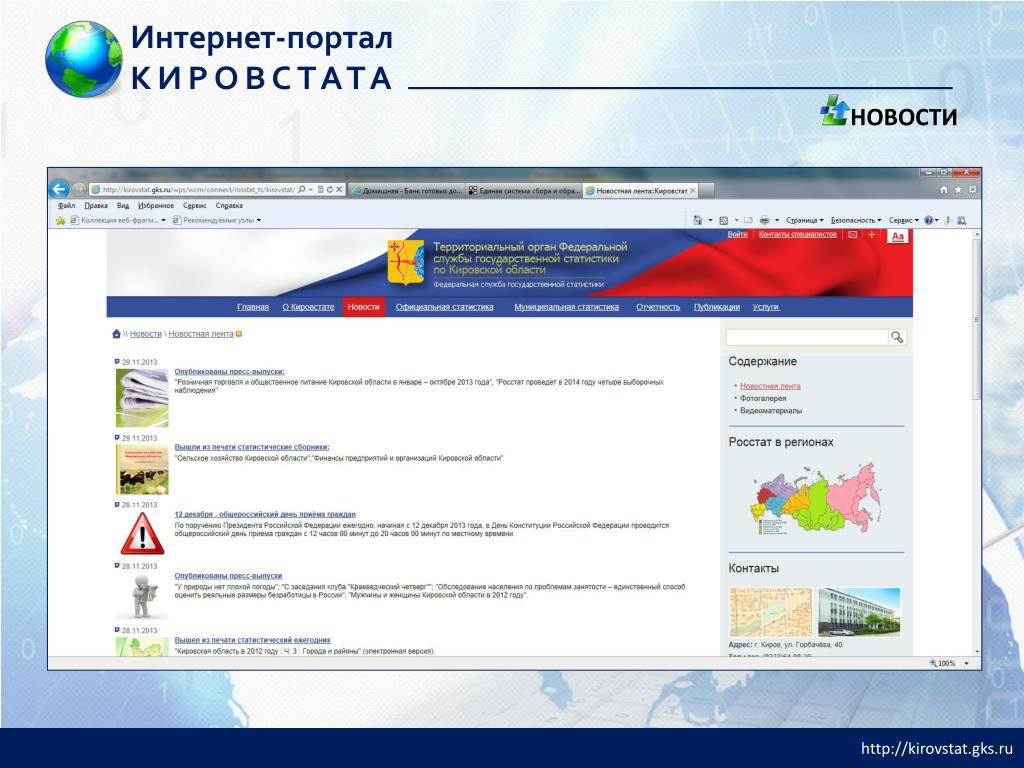Open Вышли из печати статистические сборники link
The width and height of the screenshot is (1024, 768).
tap(251, 447)
